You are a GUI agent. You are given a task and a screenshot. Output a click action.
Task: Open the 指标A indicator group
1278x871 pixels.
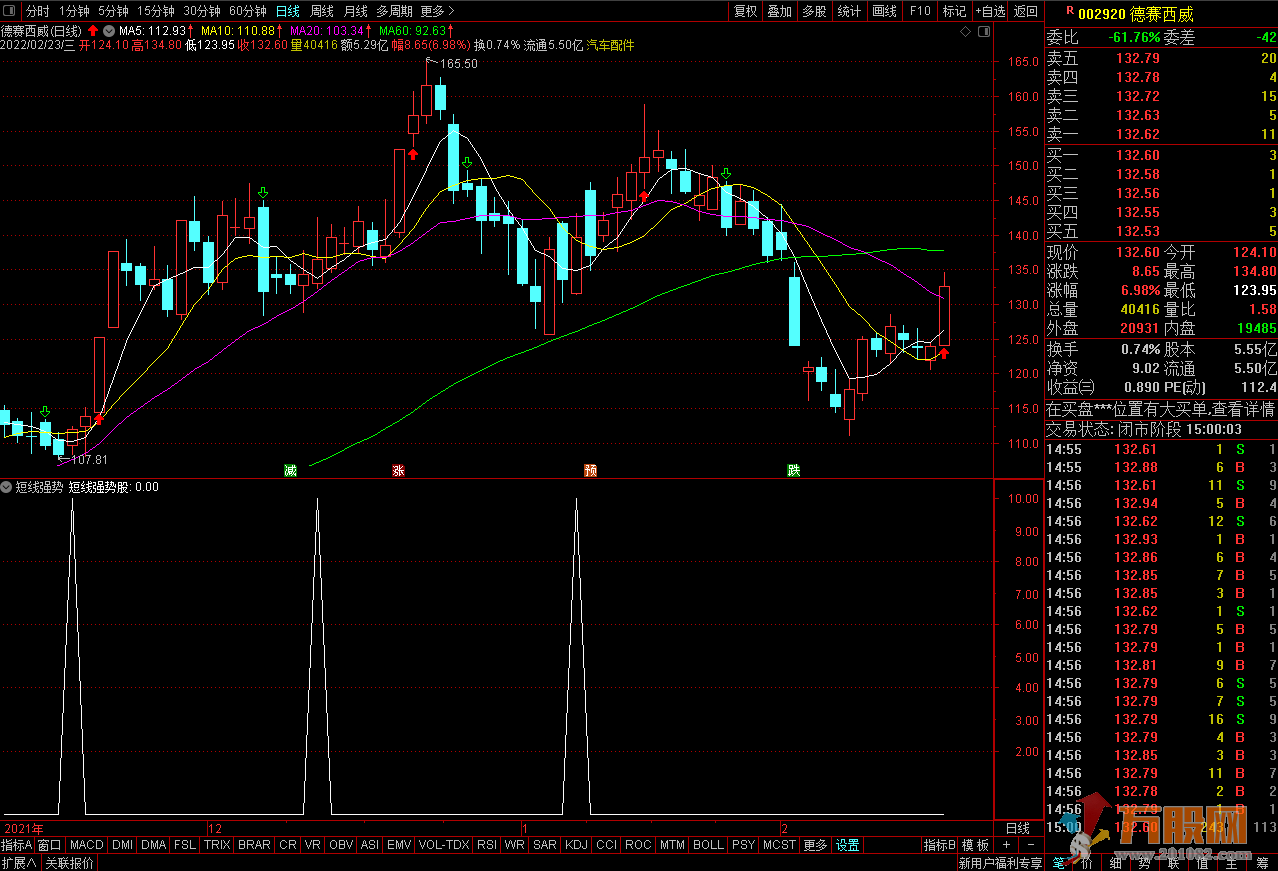click(x=17, y=845)
